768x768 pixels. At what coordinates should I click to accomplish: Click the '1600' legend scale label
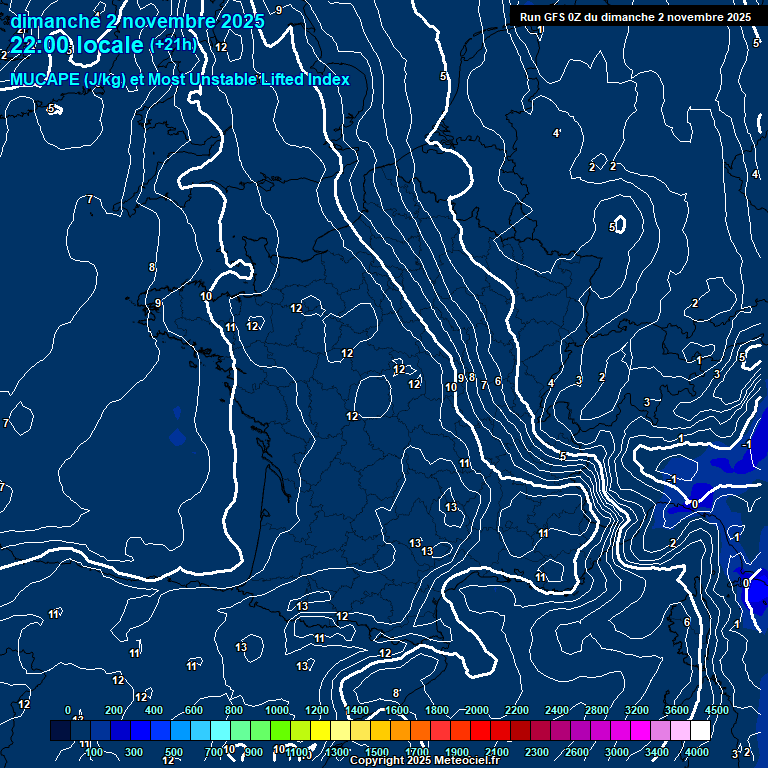click(x=397, y=710)
